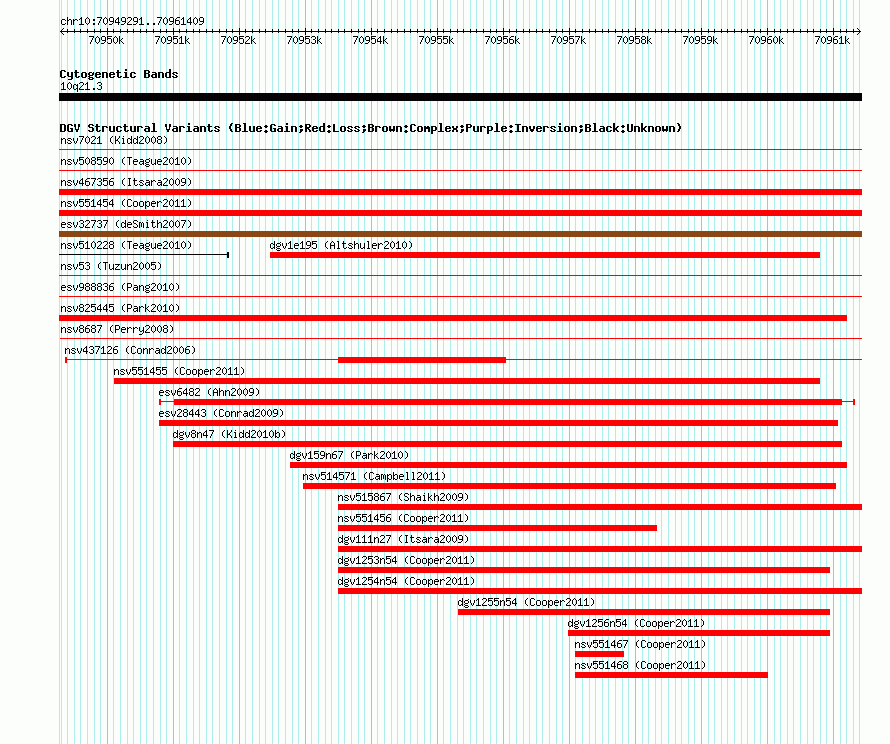Open the nsv551454 (Cooper2011) label
Screen dimensions: 890x744
click(126, 203)
